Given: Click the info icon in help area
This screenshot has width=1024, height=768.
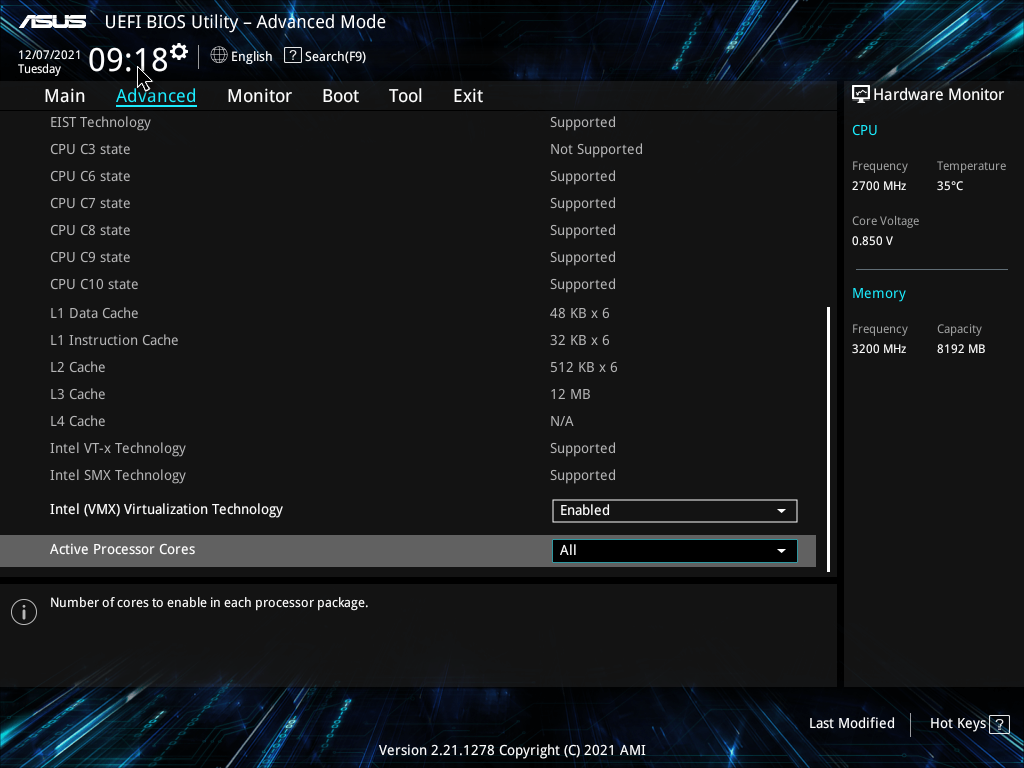Looking at the screenshot, I should (x=24, y=612).
